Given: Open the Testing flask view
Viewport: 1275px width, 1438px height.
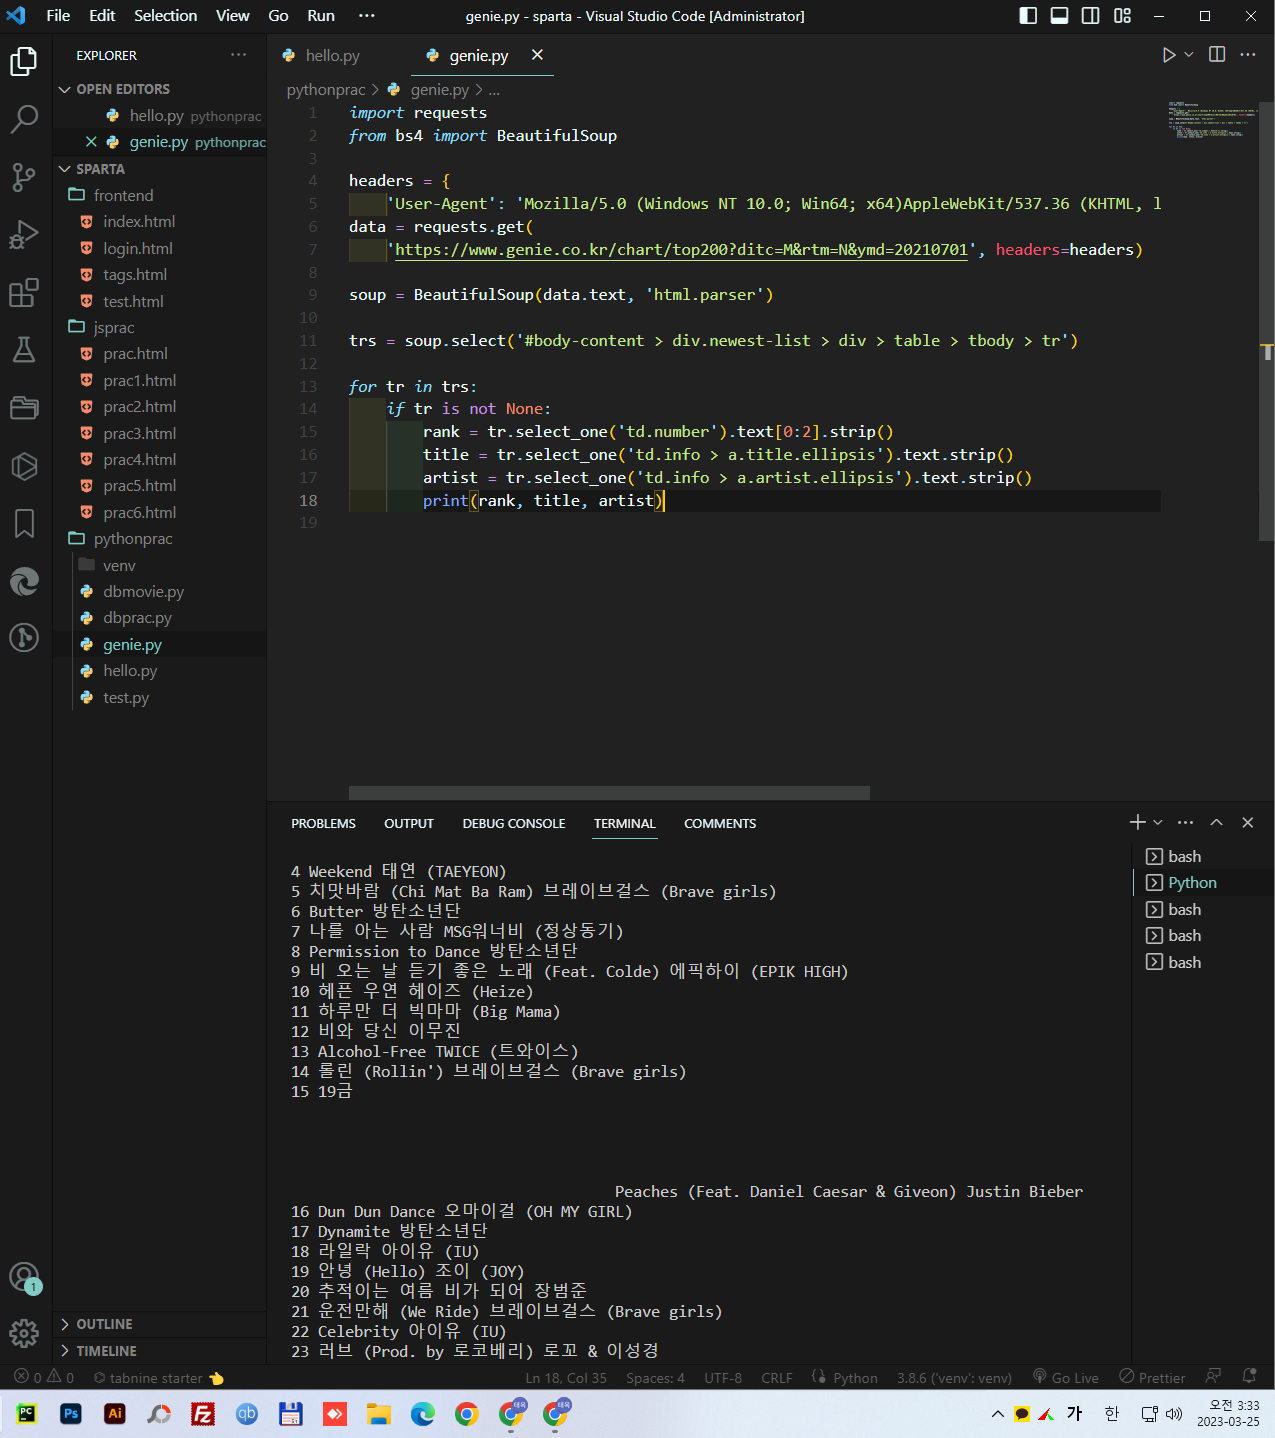Looking at the screenshot, I should [24, 350].
